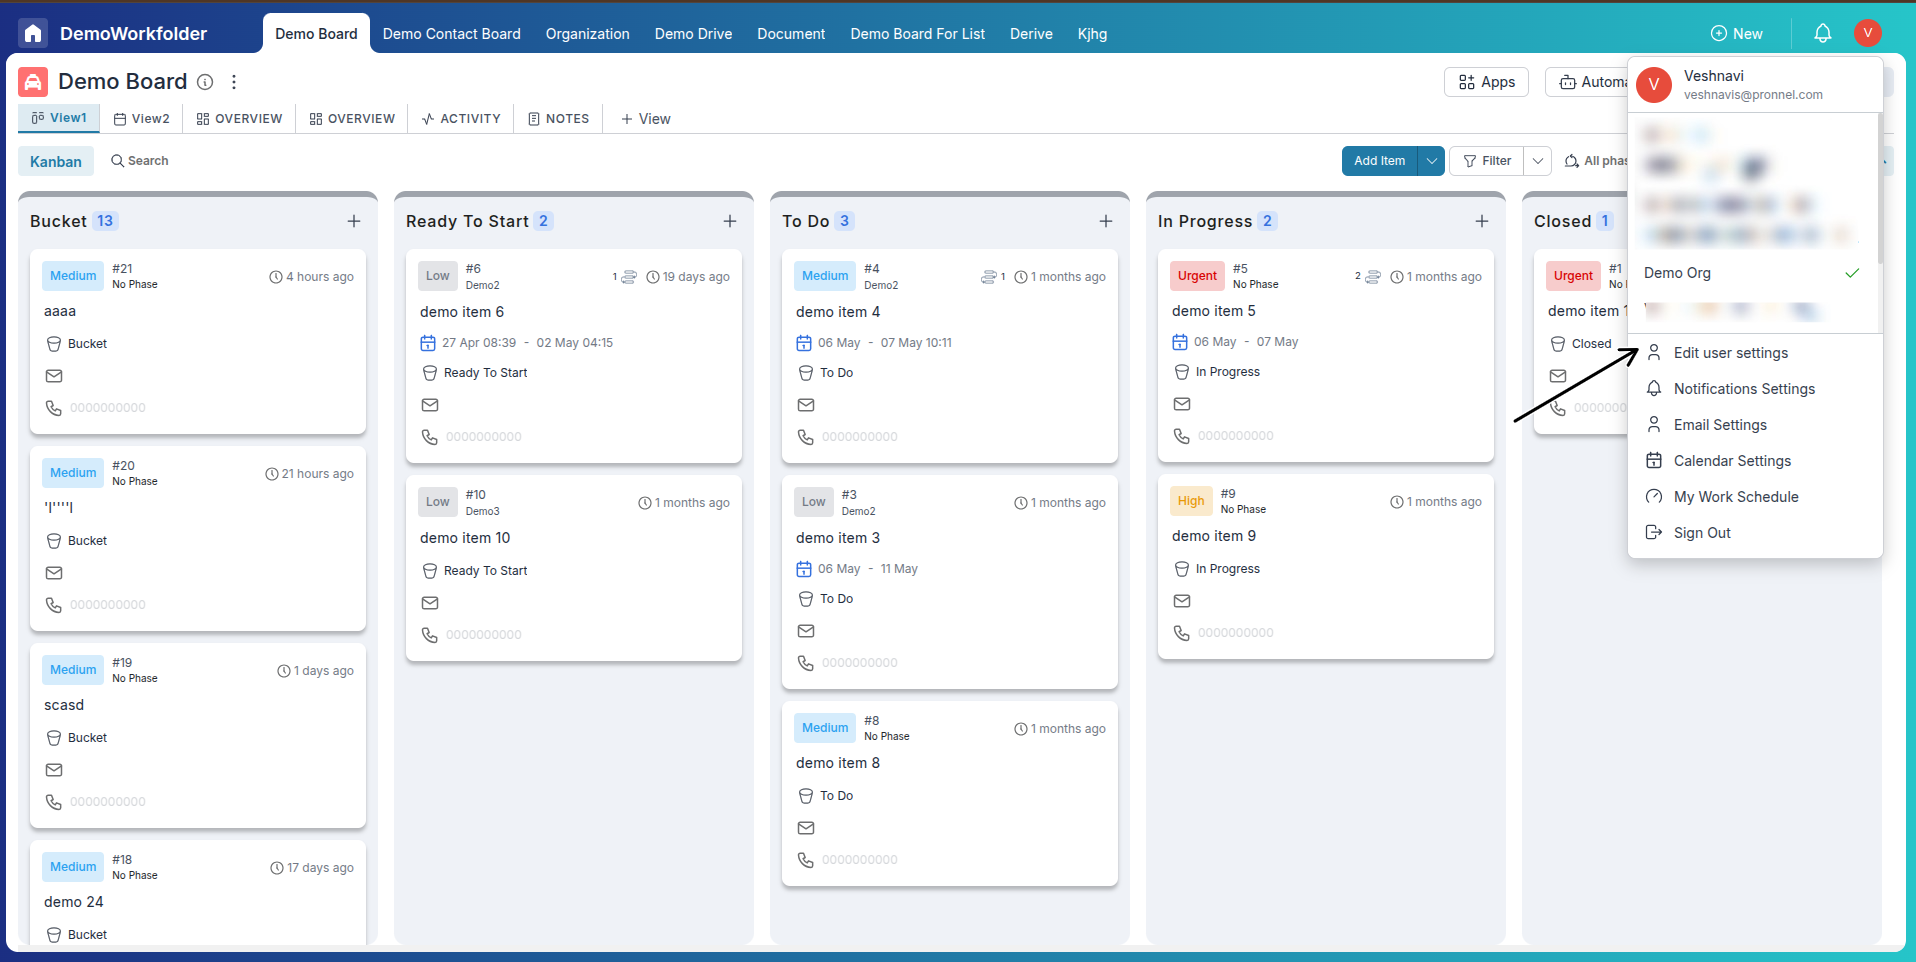
Task: Click the user menu scrollbar
Action: click(1880, 190)
